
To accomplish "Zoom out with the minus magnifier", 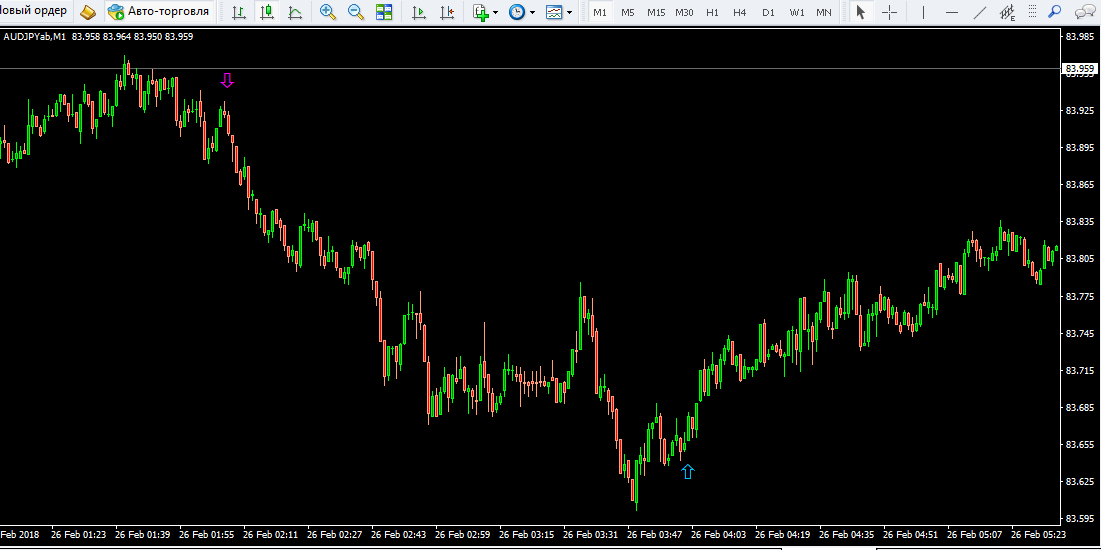I will click(x=356, y=12).
